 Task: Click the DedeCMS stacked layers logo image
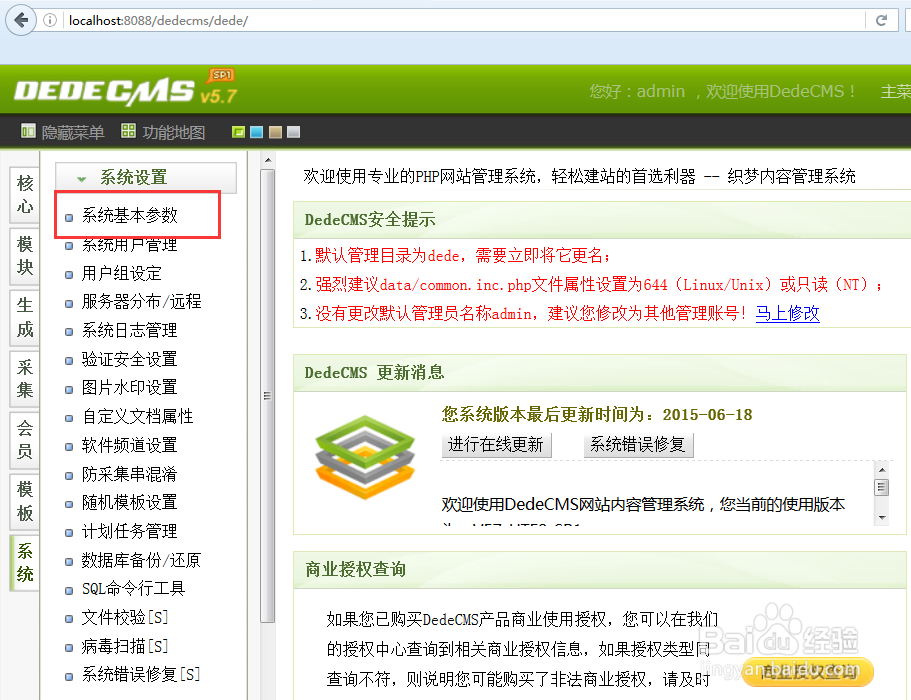tap(365, 457)
